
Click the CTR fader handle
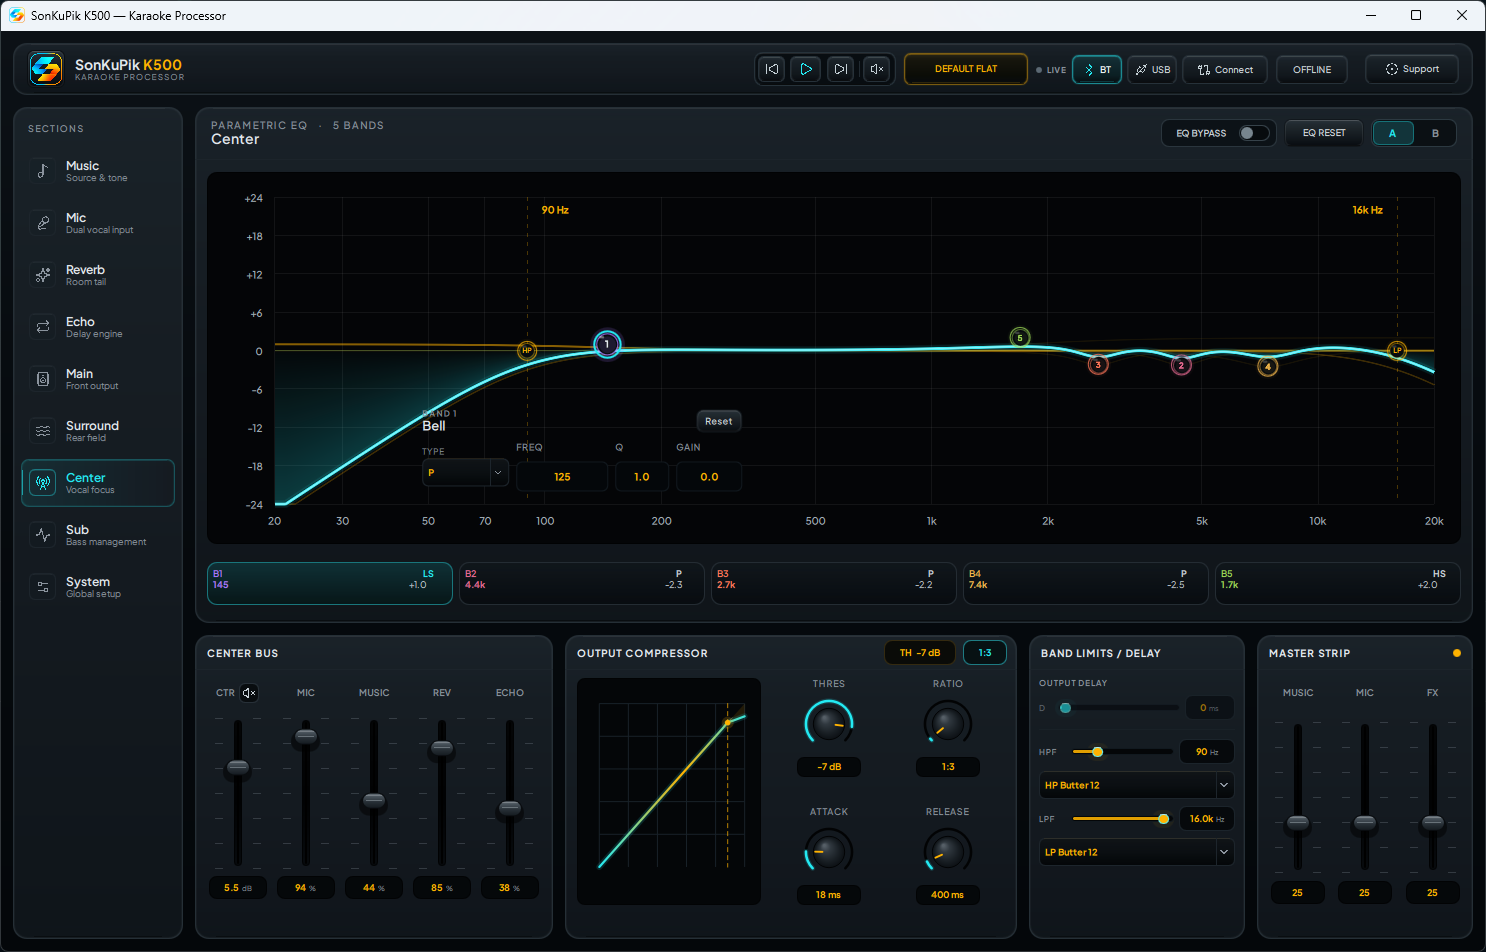[x=238, y=768]
